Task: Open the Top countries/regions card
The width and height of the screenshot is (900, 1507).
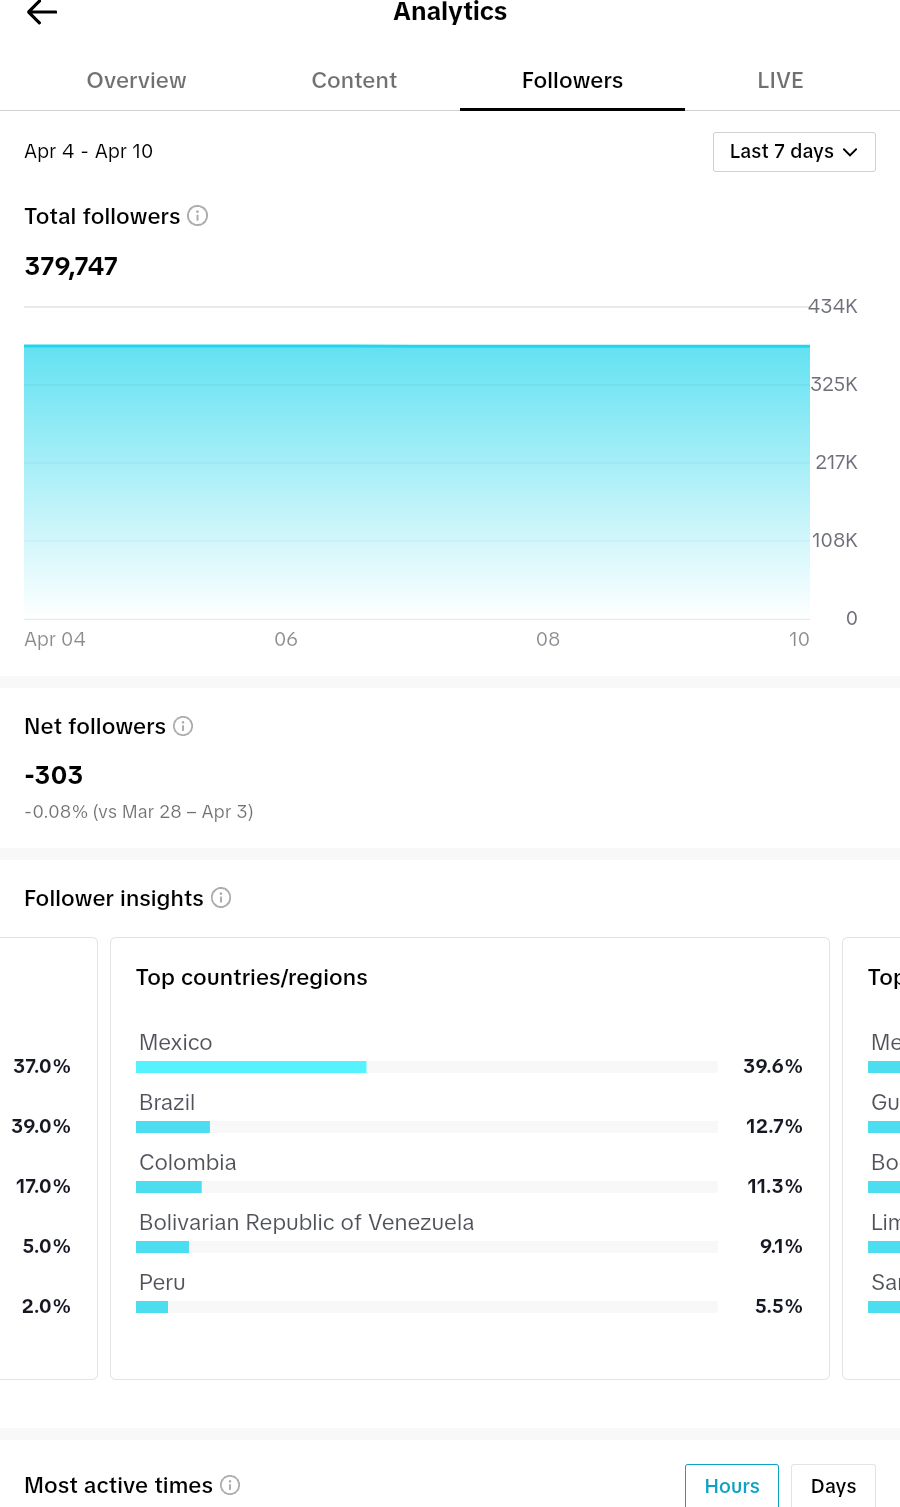Action: (470, 1158)
